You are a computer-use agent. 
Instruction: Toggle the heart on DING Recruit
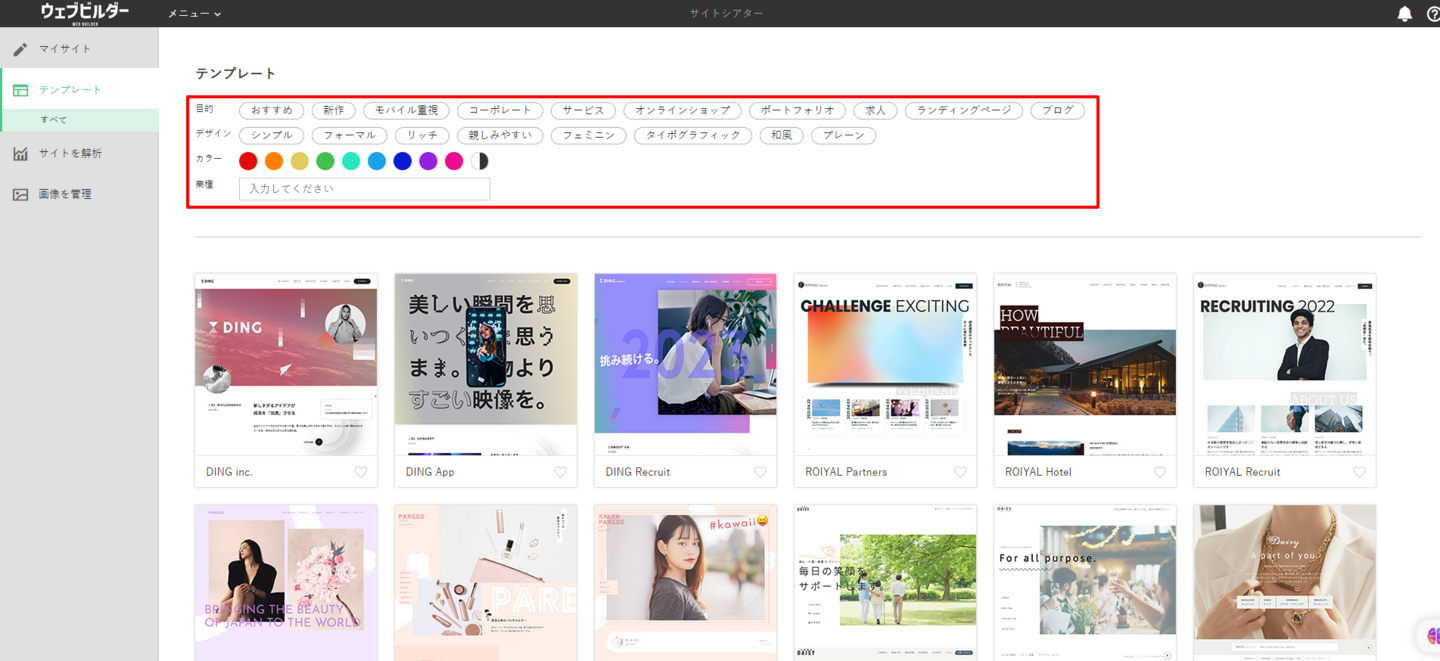coord(760,472)
